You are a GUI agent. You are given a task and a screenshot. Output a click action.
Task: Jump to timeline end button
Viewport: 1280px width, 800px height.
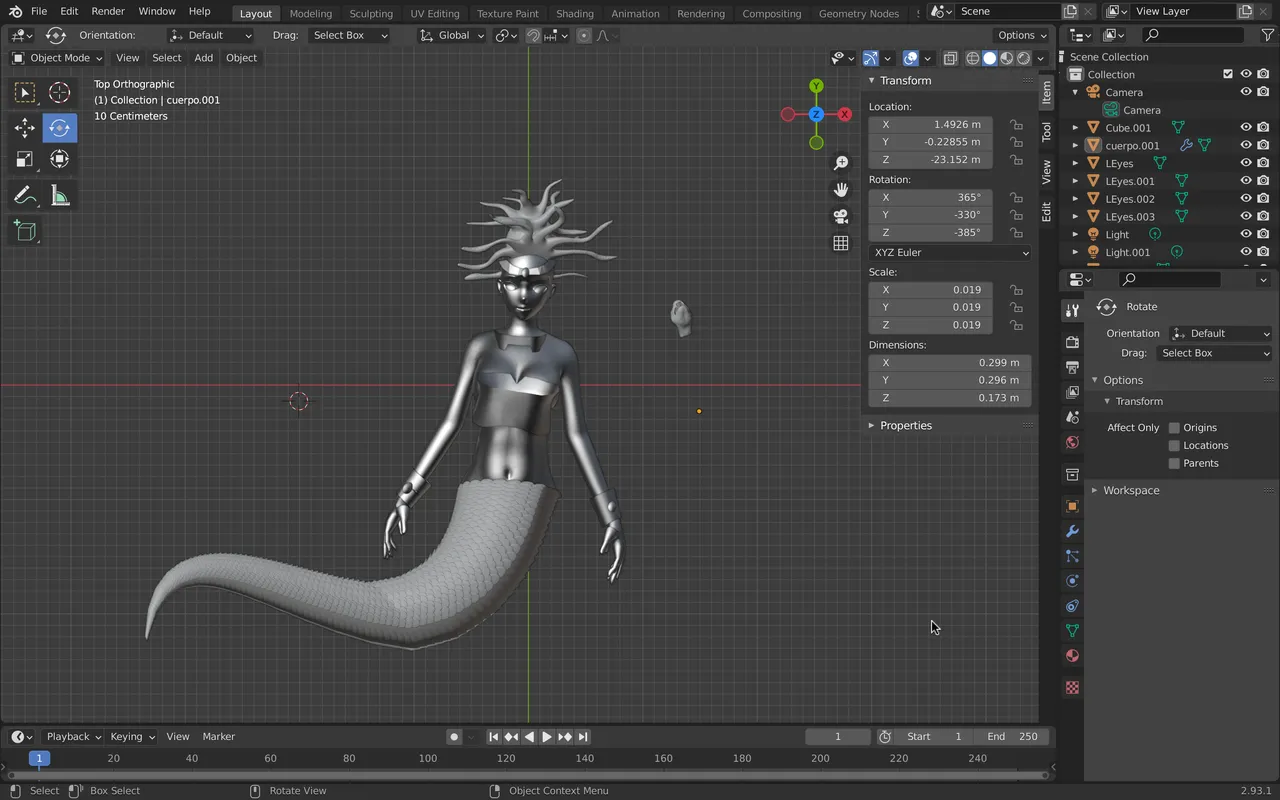[x=583, y=737]
